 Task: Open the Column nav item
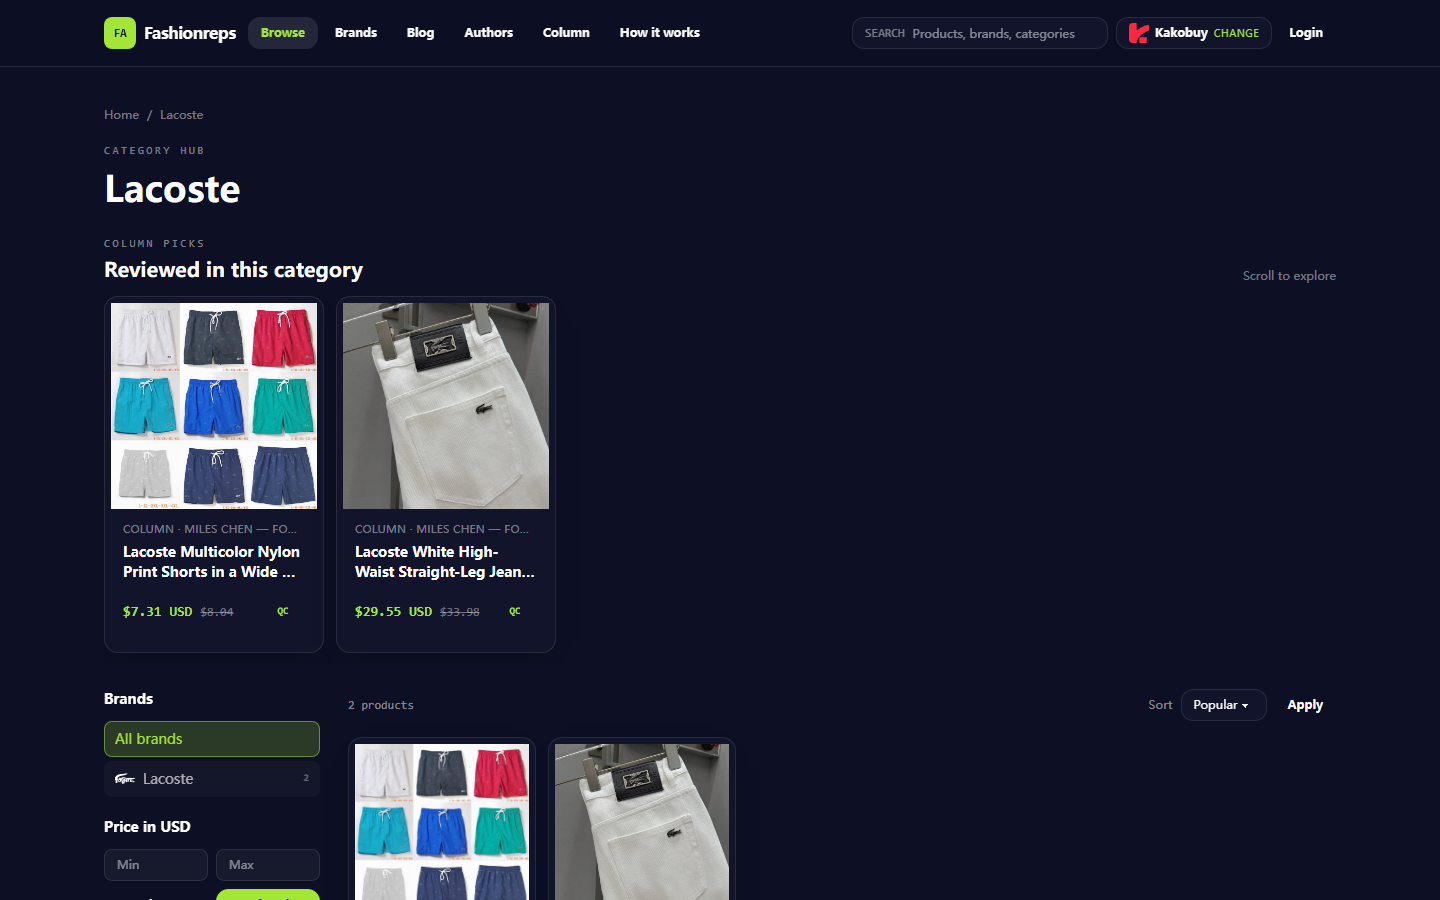pos(566,33)
